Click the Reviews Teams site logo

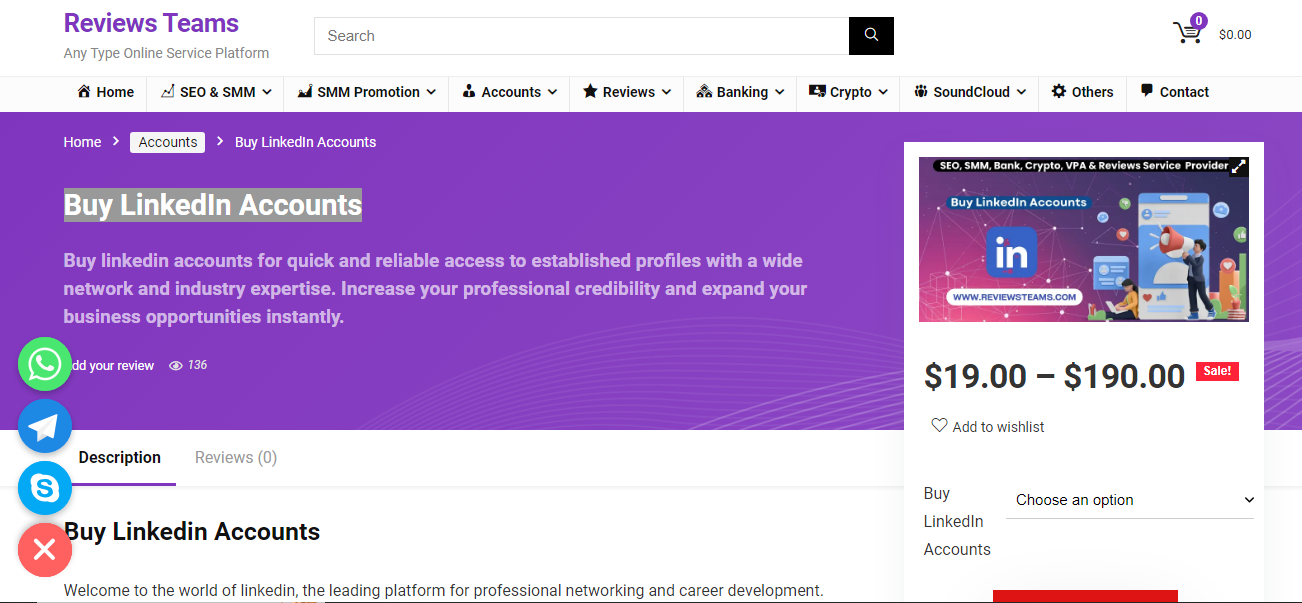coord(151,23)
